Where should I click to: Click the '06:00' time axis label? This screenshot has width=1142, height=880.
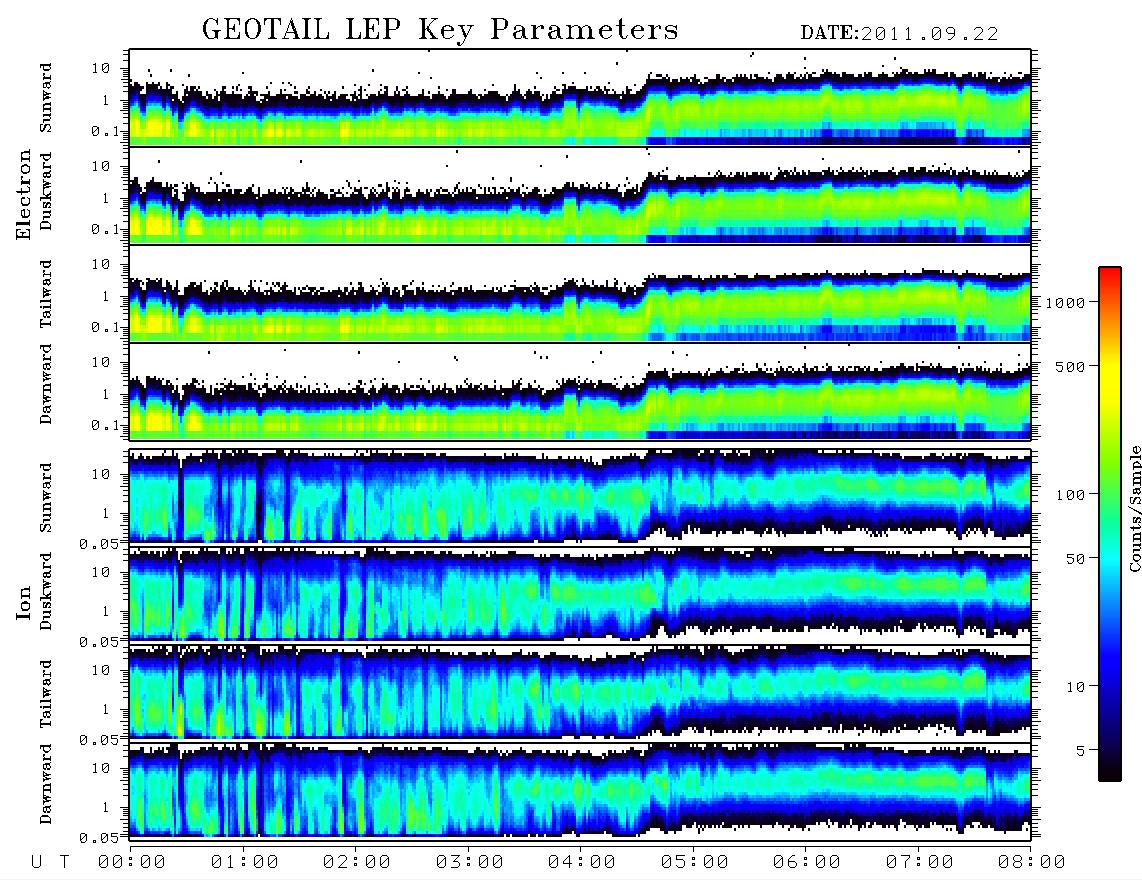[x=807, y=862]
